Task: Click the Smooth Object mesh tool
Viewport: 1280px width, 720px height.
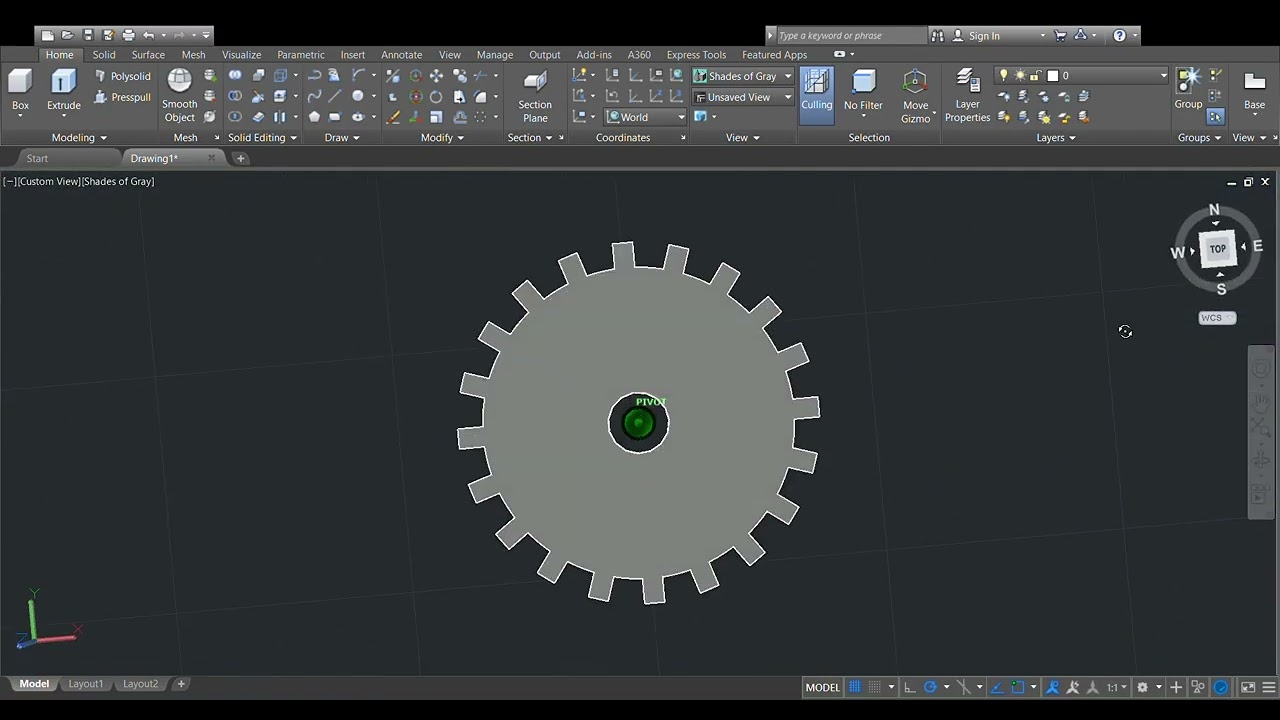Action: (x=180, y=96)
